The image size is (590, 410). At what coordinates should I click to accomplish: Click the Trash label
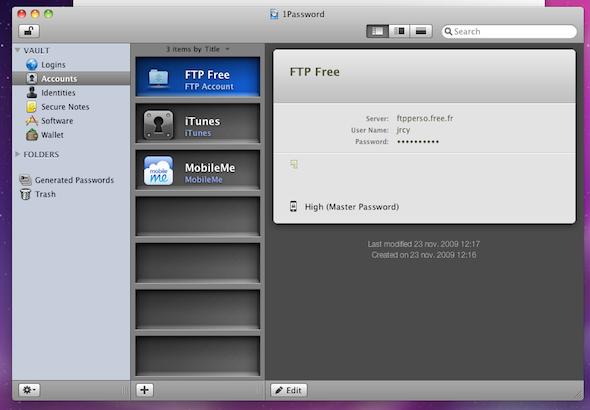[x=45, y=194]
